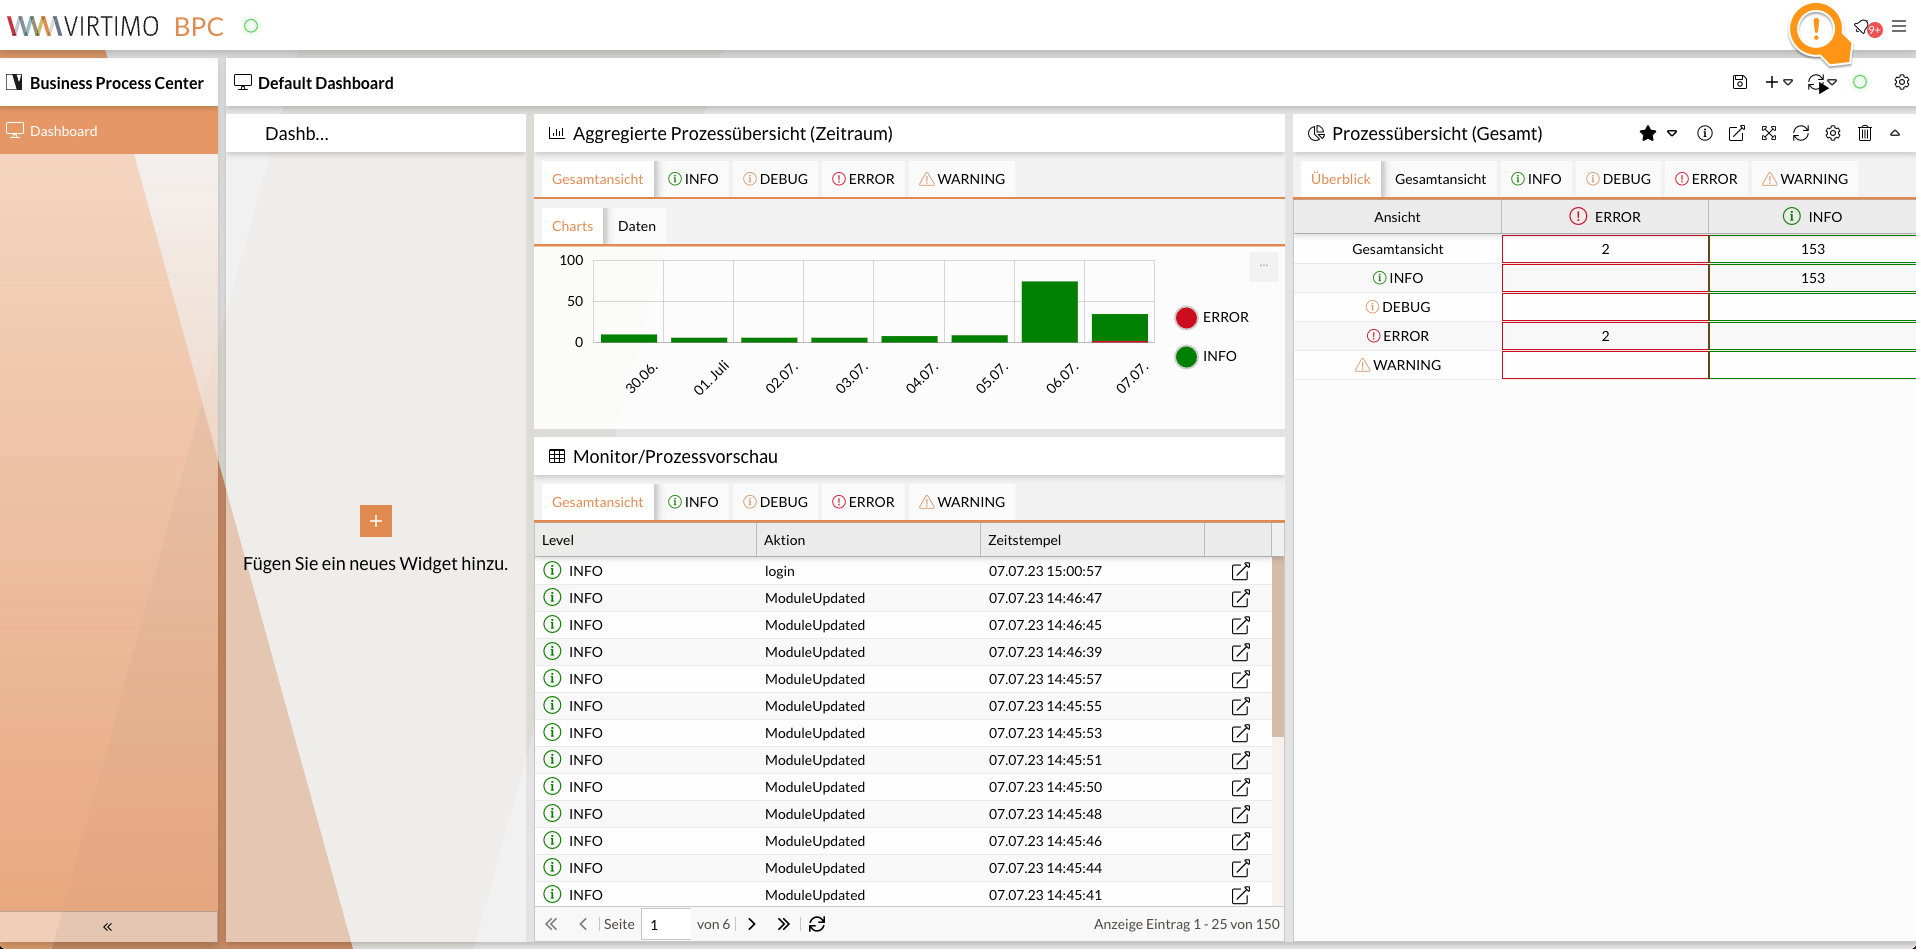Image resolution: width=1916 pixels, height=949 pixels.
Task: Jump to last page of monitor entries
Action: point(783,924)
